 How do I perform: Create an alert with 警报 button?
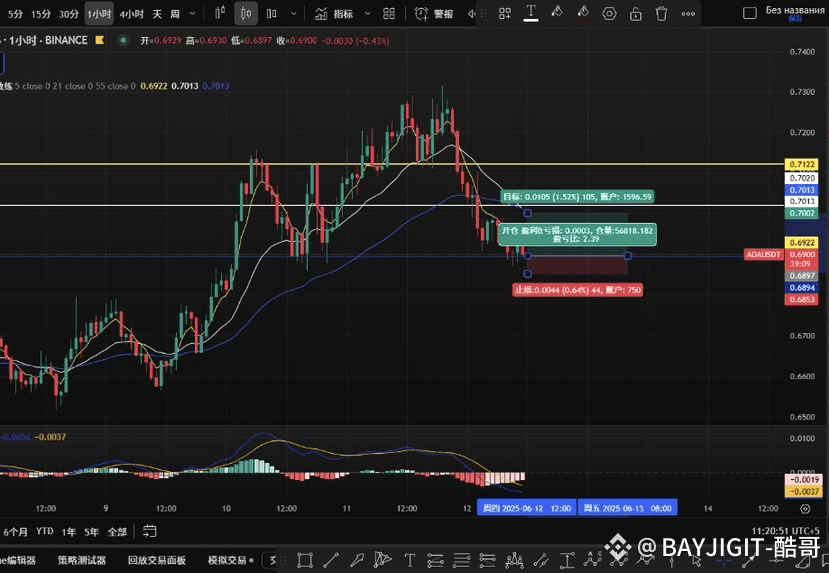pyautogui.click(x=434, y=14)
